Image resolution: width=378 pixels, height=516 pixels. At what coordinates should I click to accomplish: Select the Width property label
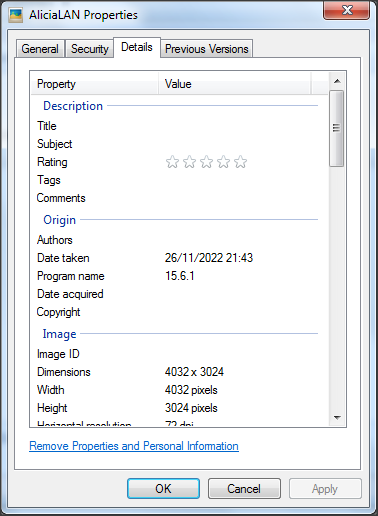[51, 390]
